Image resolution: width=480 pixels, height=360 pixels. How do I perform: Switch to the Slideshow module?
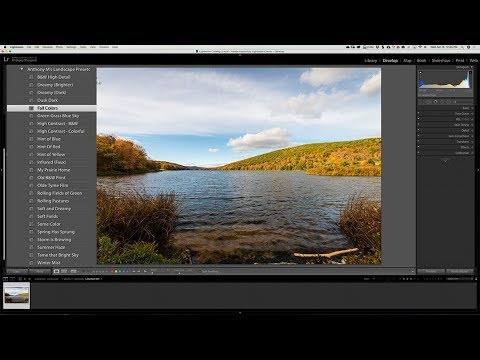tap(441, 60)
